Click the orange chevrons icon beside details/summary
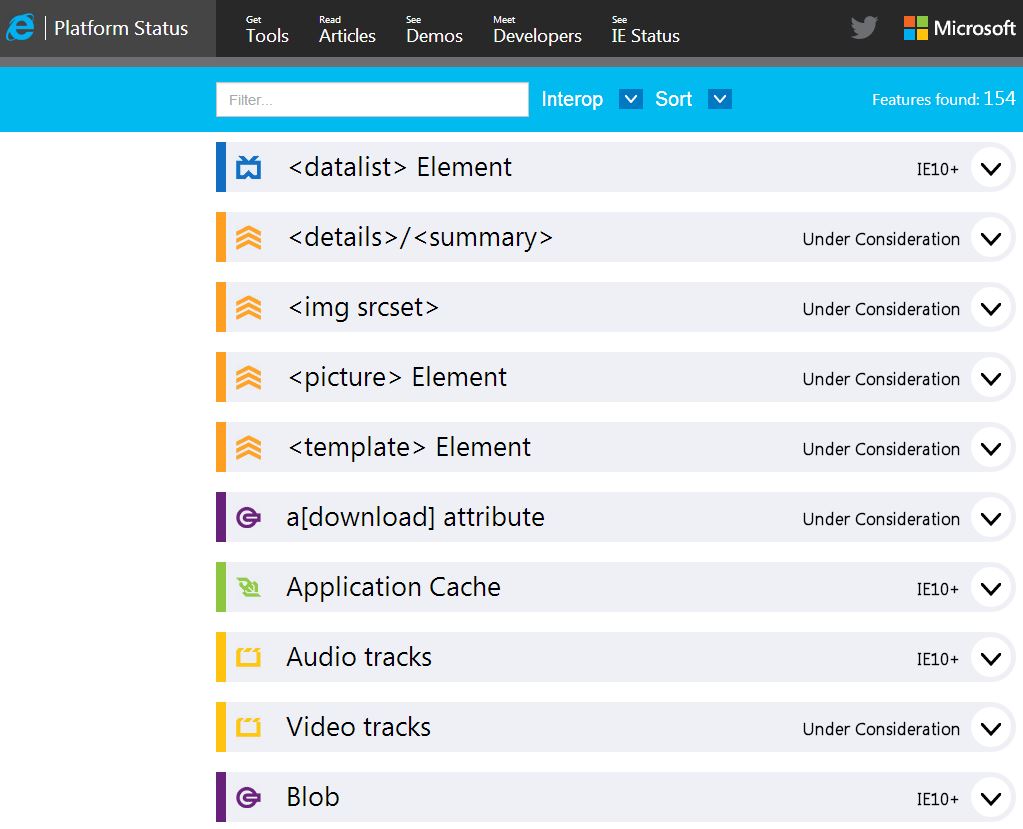Screen dimensions: 1023x829 (248, 238)
